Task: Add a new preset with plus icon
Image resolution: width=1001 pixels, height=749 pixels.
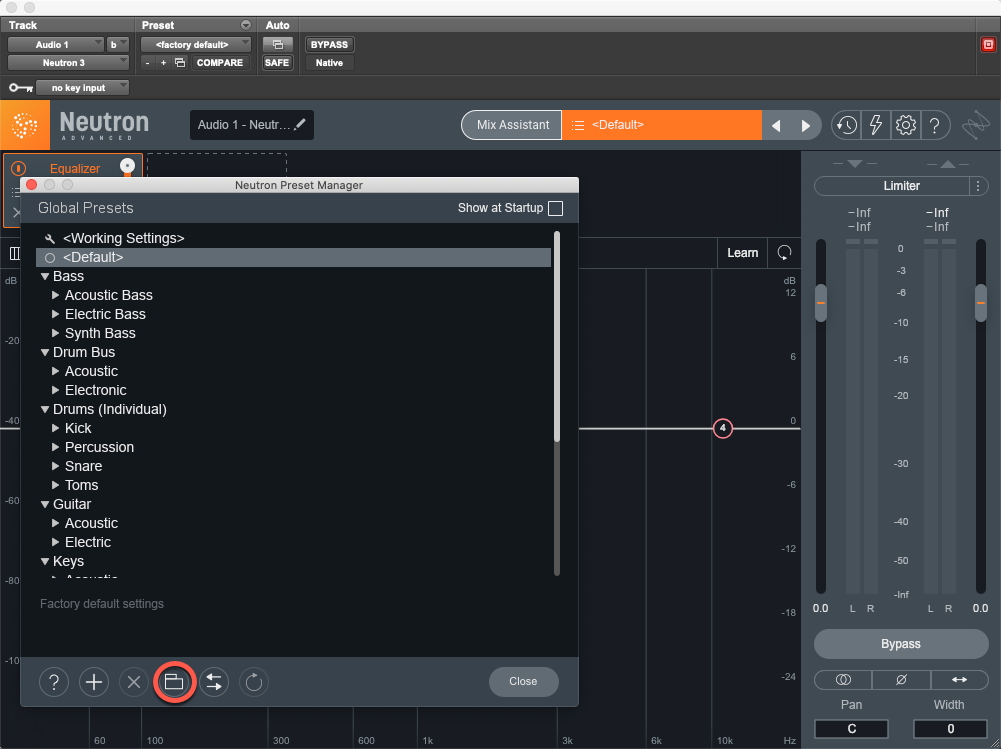Action: [94, 682]
